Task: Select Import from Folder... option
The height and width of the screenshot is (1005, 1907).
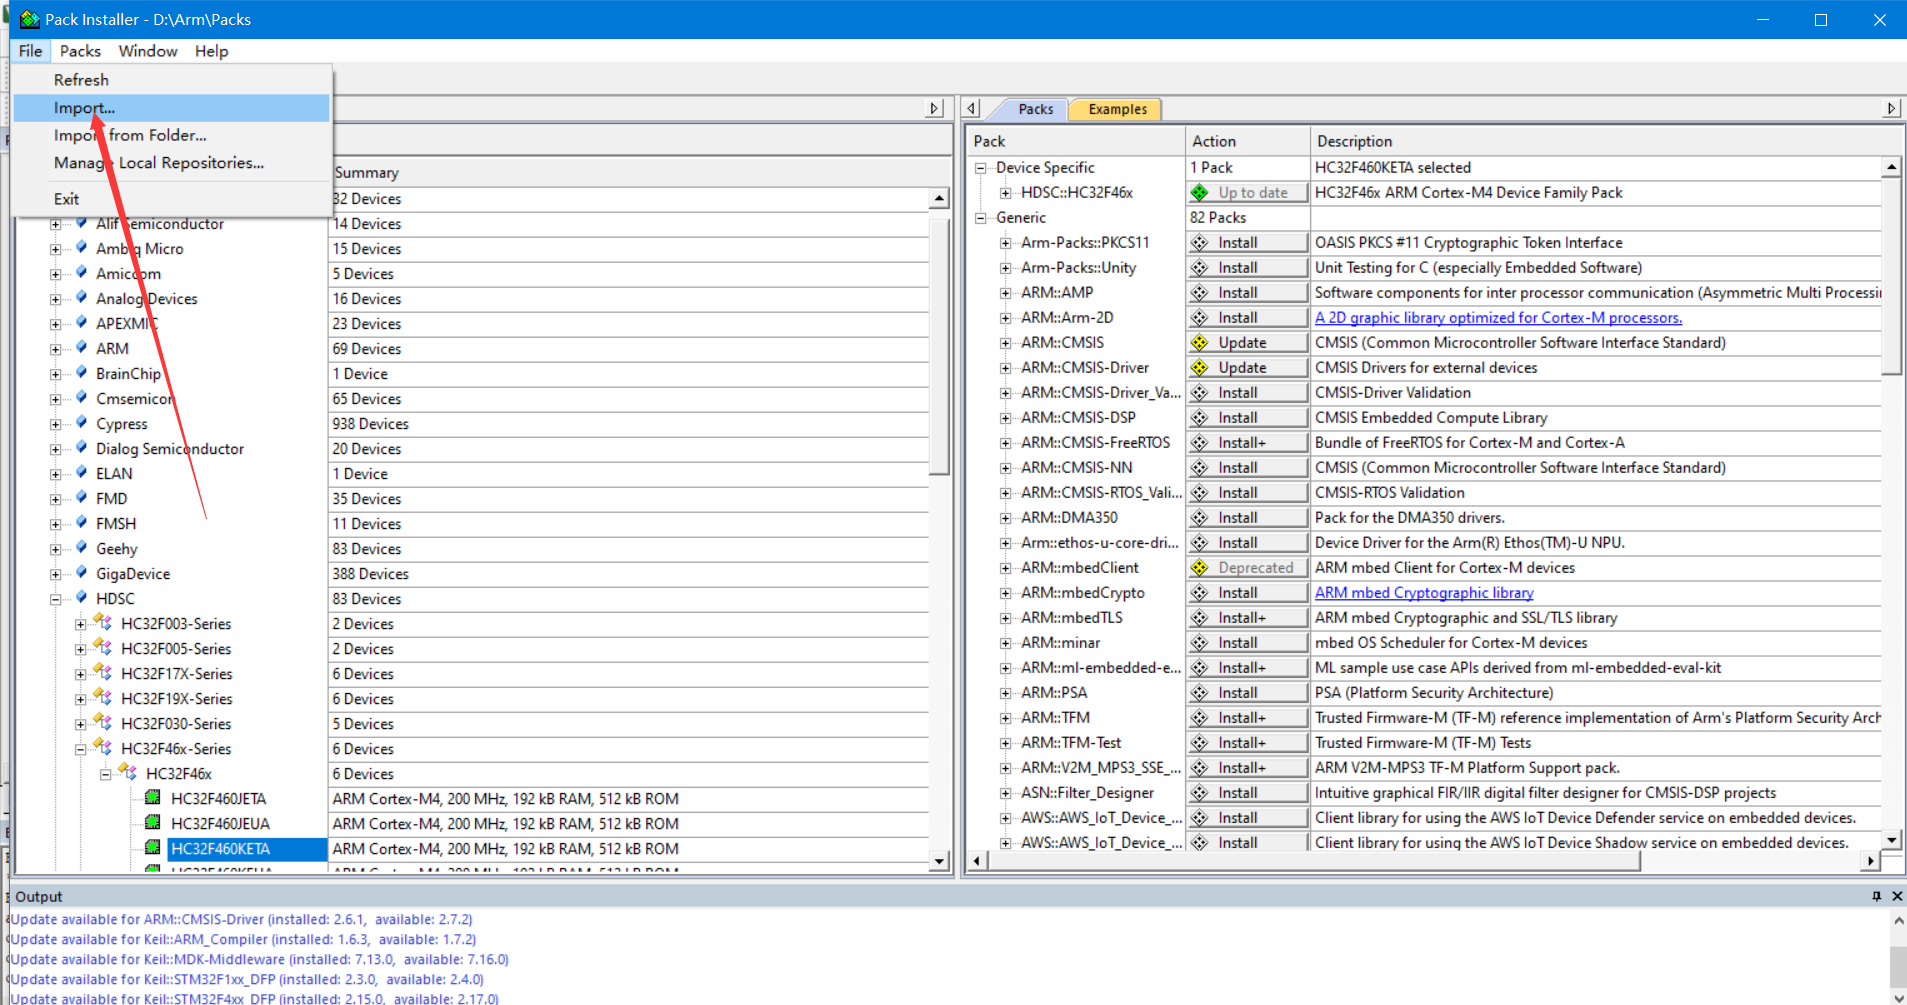Action: pyautogui.click(x=171, y=135)
